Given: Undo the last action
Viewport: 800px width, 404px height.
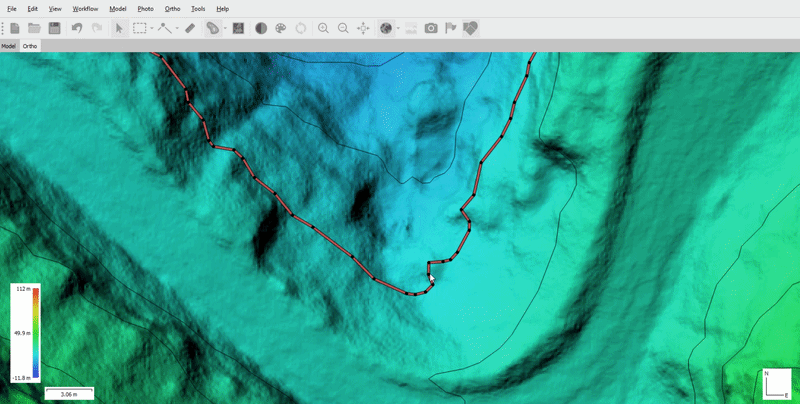Looking at the screenshot, I should point(77,28).
